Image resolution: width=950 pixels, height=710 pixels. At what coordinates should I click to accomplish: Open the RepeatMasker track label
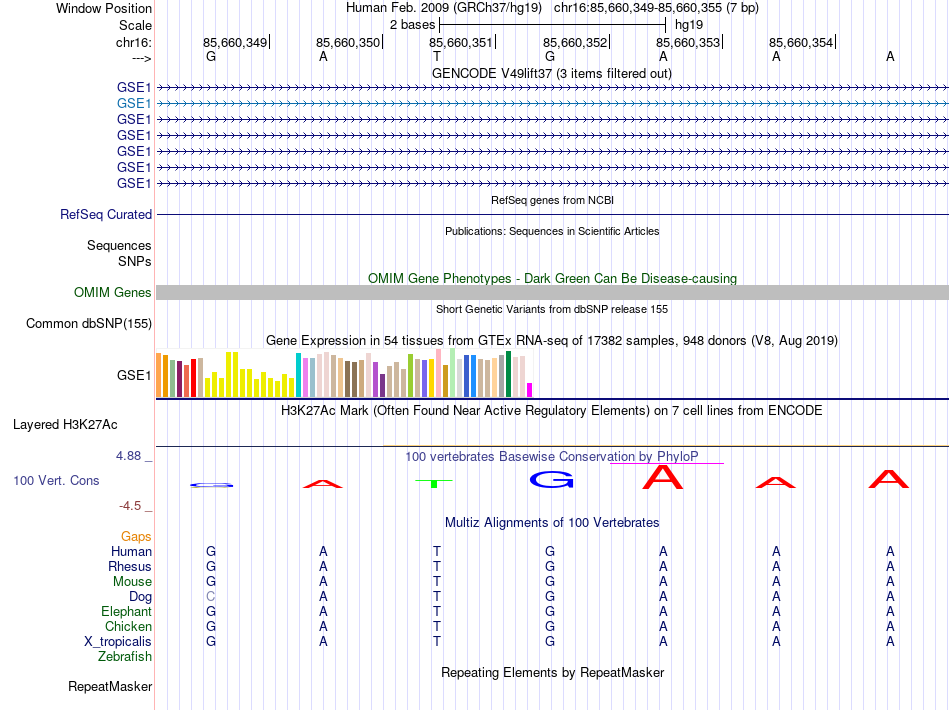click(110, 687)
